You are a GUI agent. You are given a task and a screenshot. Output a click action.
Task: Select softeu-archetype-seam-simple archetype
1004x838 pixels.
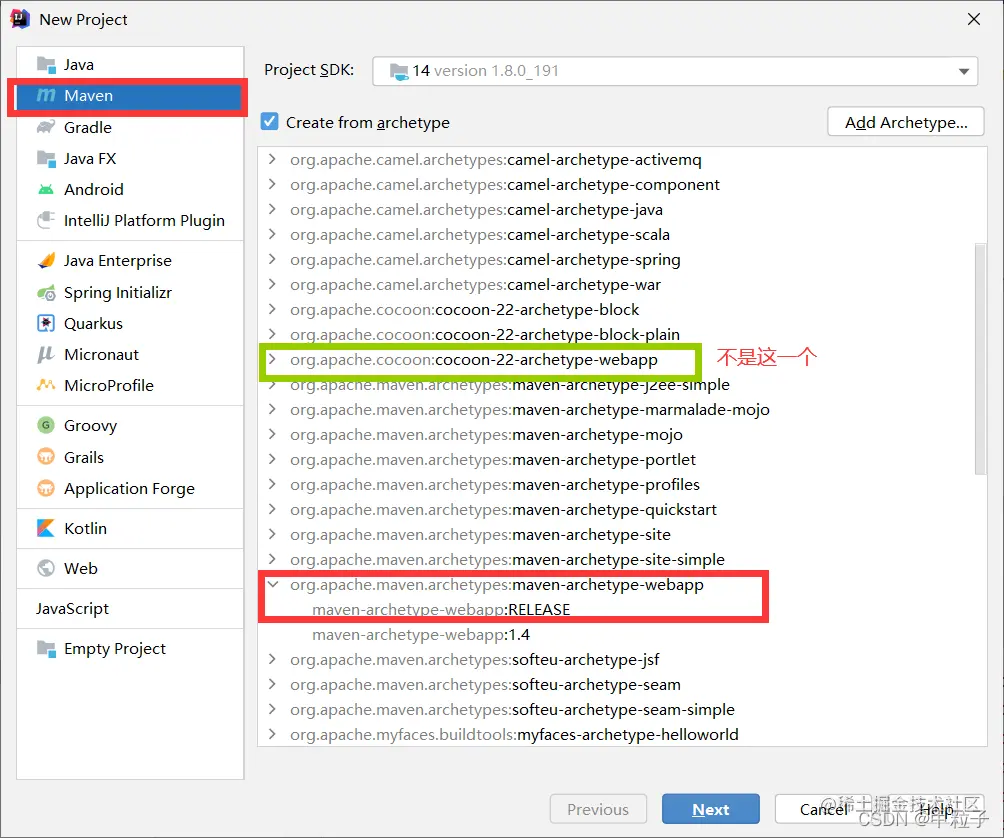click(x=512, y=709)
